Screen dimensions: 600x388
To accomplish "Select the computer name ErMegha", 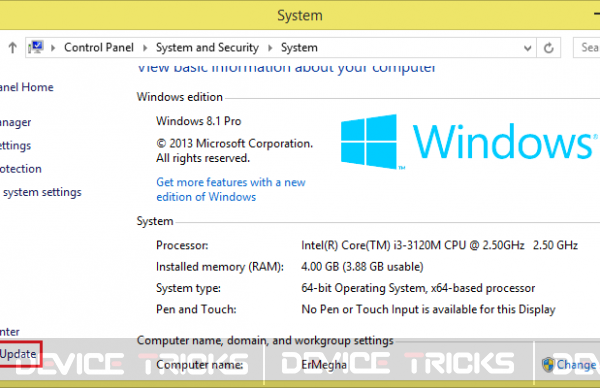I will point(324,365).
